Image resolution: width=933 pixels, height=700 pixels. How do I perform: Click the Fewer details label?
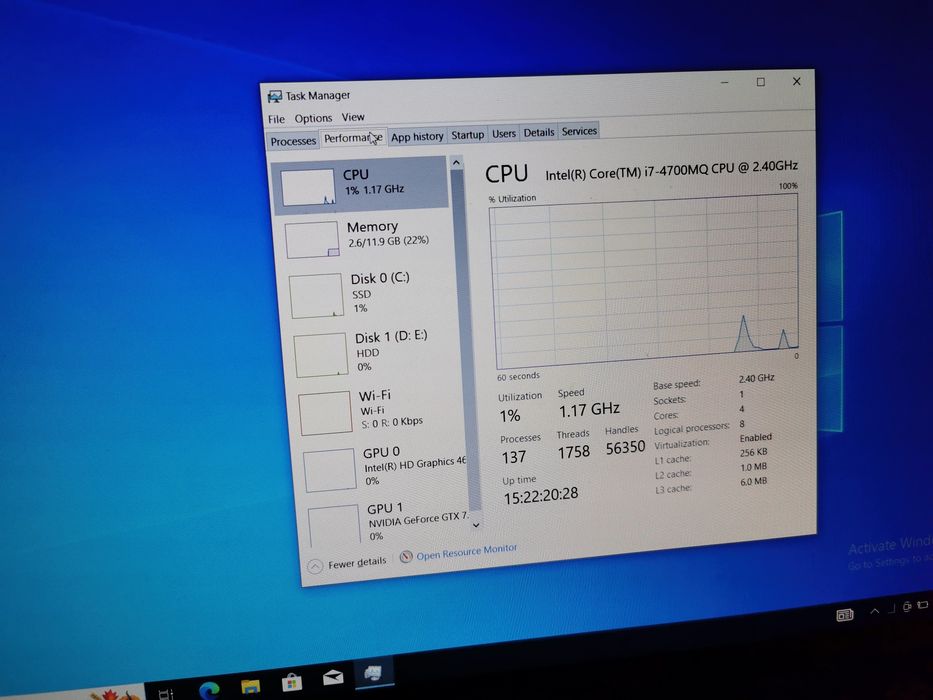pyautogui.click(x=357, y=562)
